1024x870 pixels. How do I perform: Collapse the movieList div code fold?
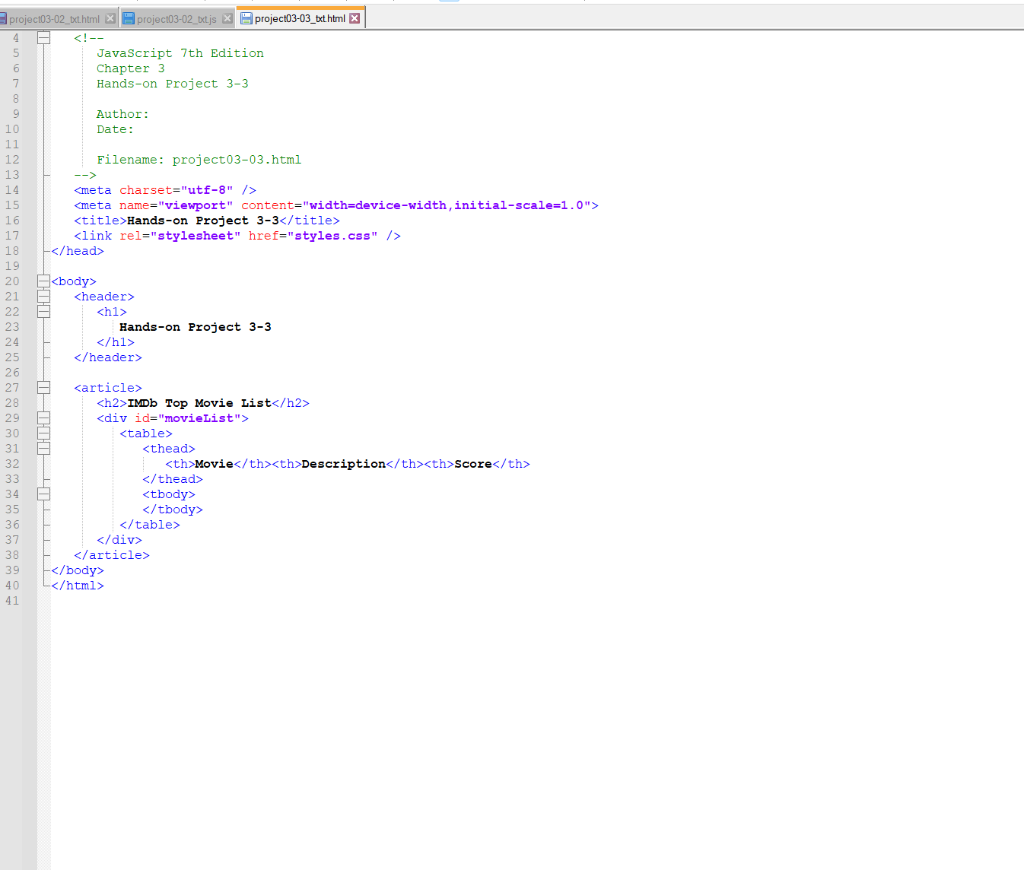click(x=42, y=418)
